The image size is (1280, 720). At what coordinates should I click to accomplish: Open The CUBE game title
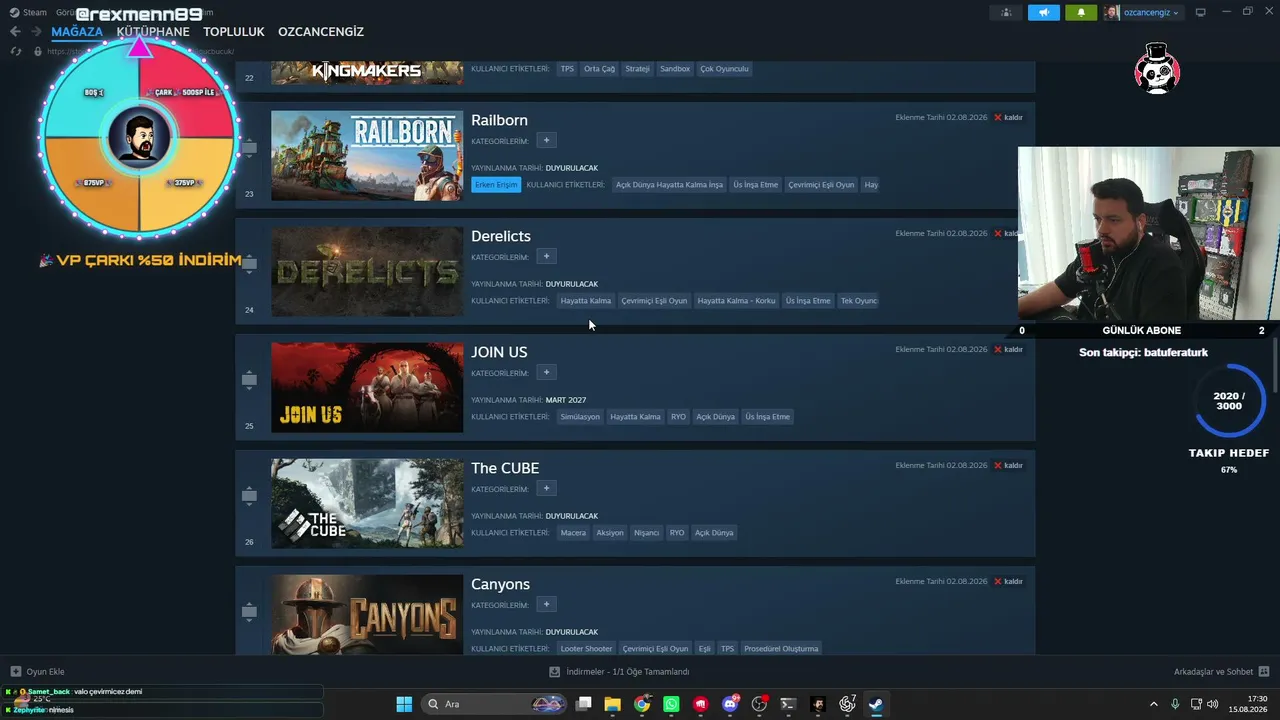coord(505,468)
